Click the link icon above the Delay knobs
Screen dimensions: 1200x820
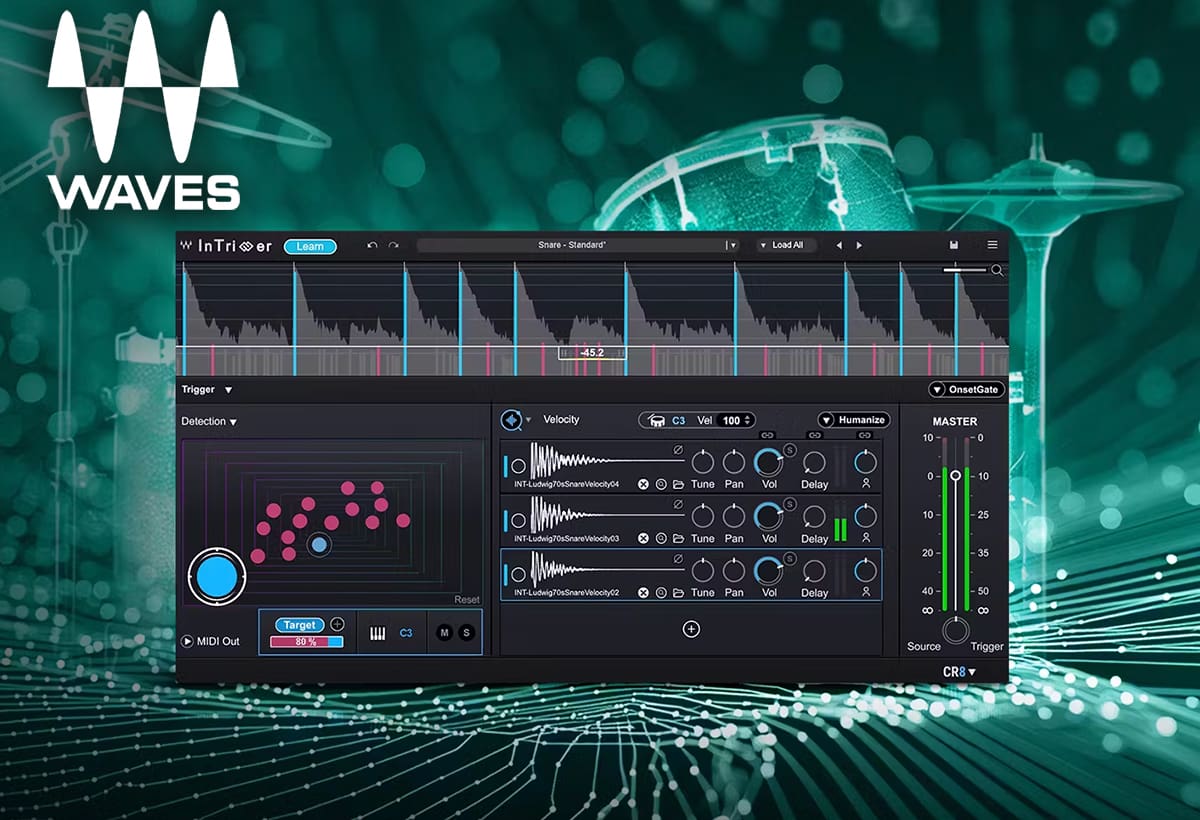[814, 436]
